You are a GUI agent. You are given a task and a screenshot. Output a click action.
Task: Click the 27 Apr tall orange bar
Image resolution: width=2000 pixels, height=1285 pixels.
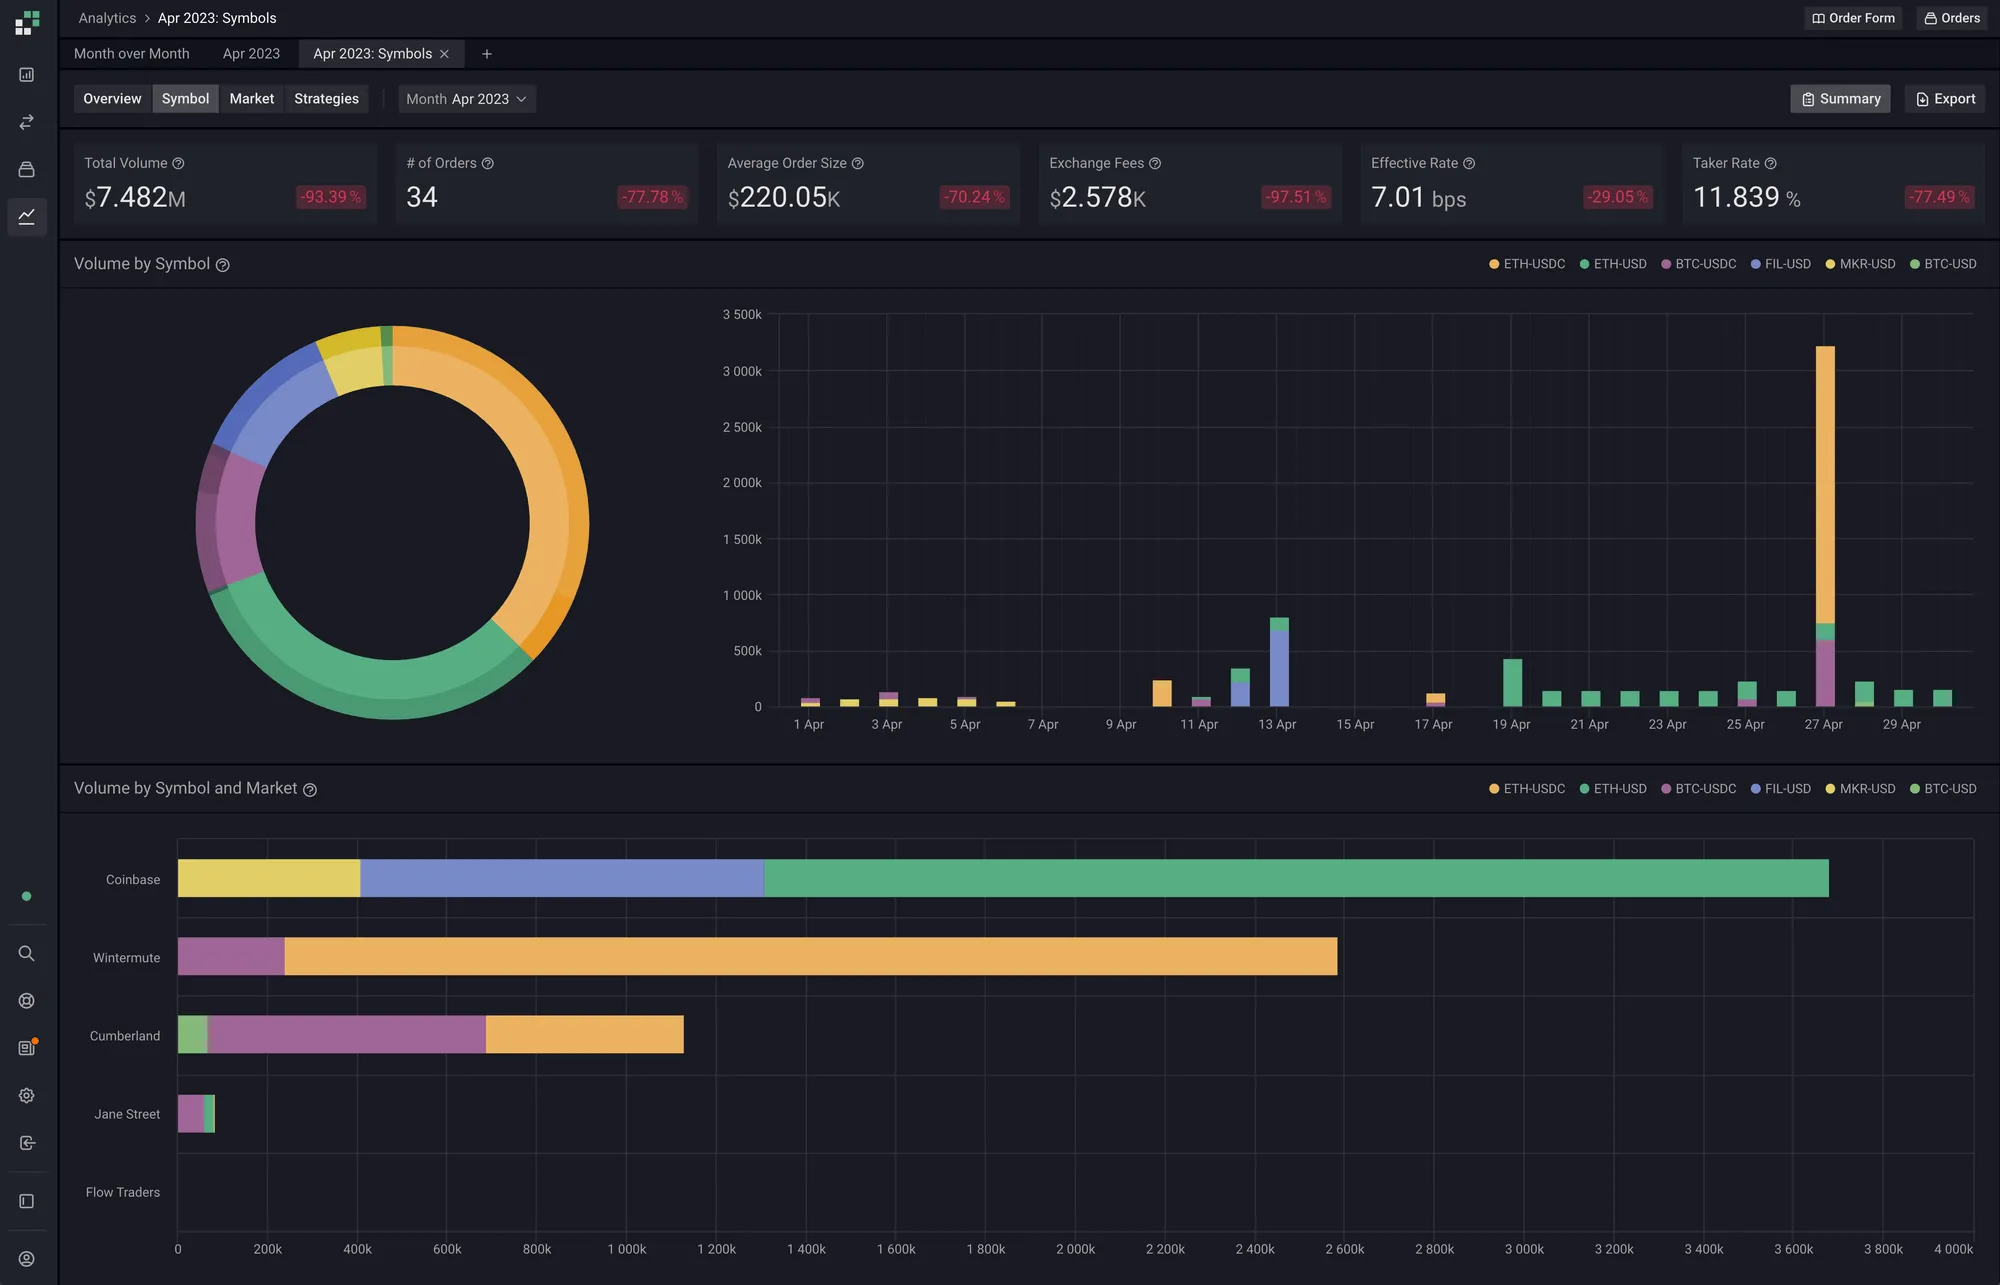(1825, 485)
